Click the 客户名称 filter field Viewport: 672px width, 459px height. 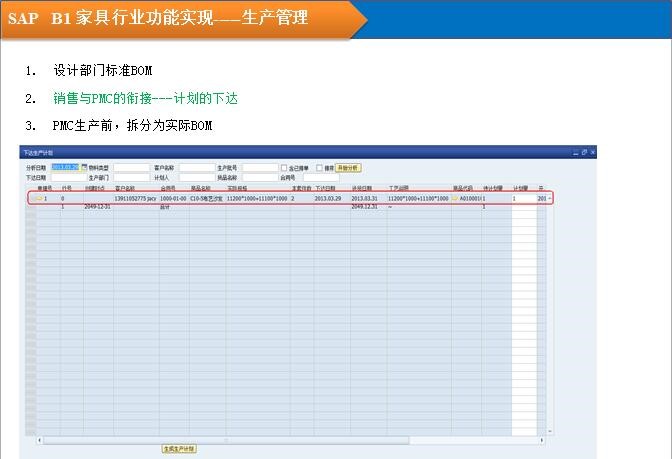click(196, 168)
